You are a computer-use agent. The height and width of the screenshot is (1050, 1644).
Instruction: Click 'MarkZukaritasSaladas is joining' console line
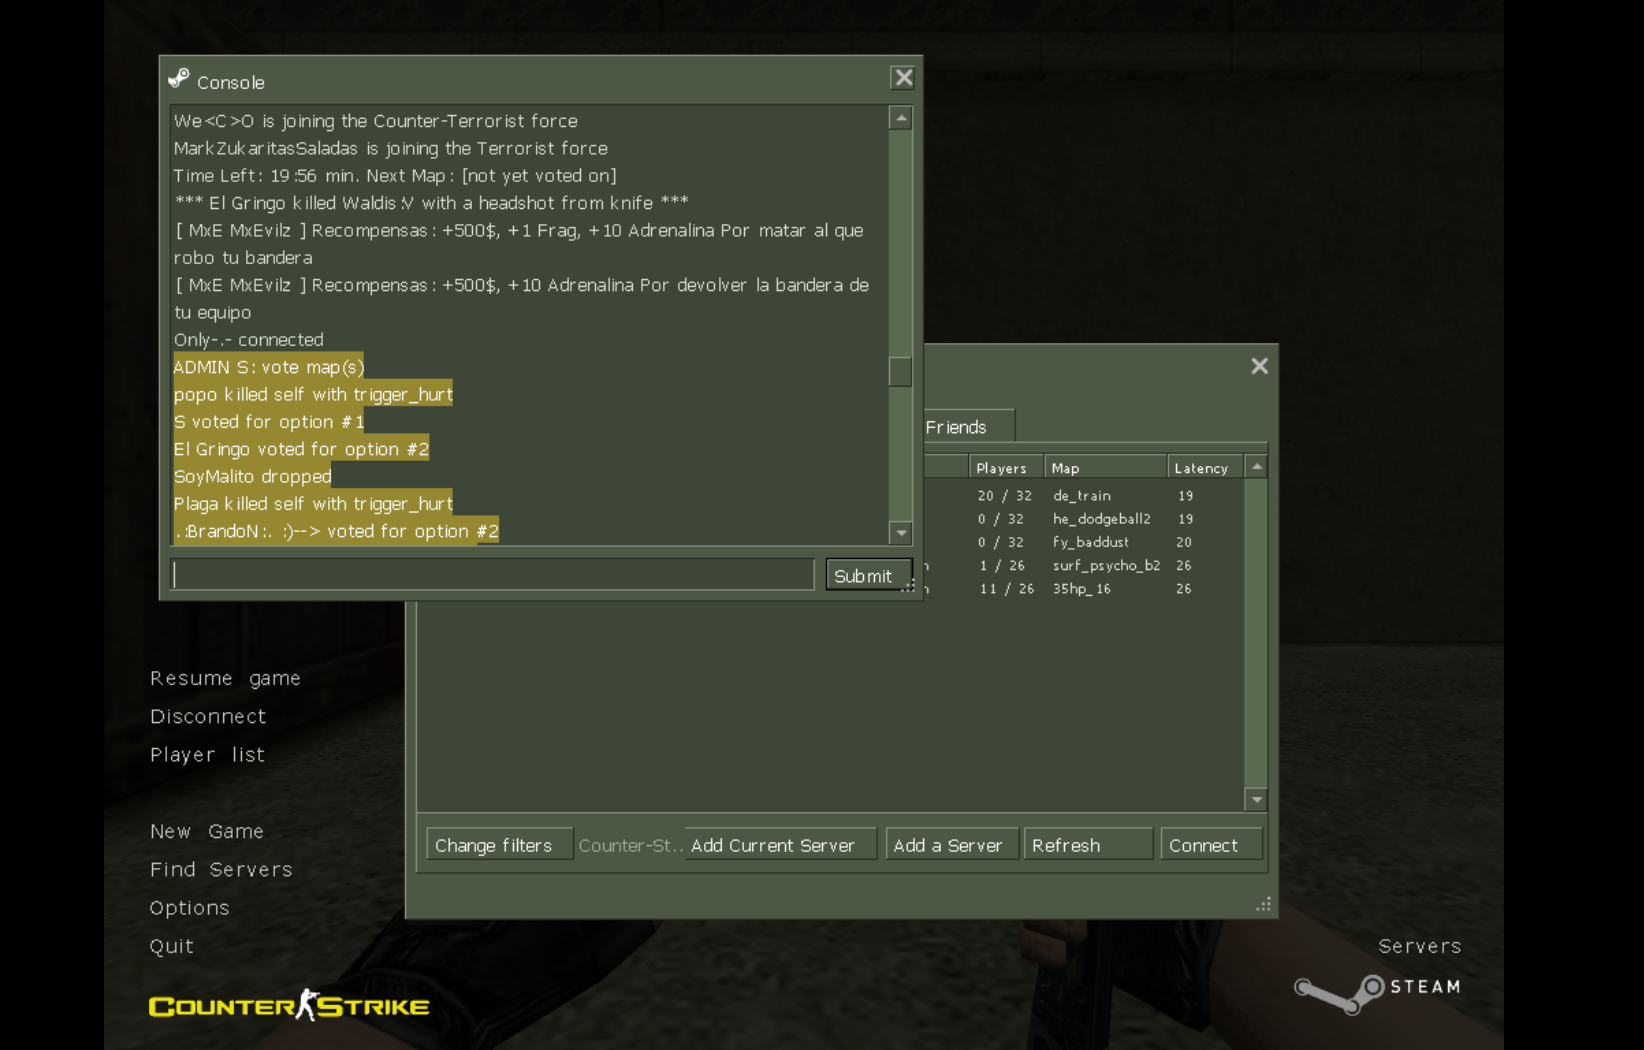pyautogui.click(x=391, y=148)
